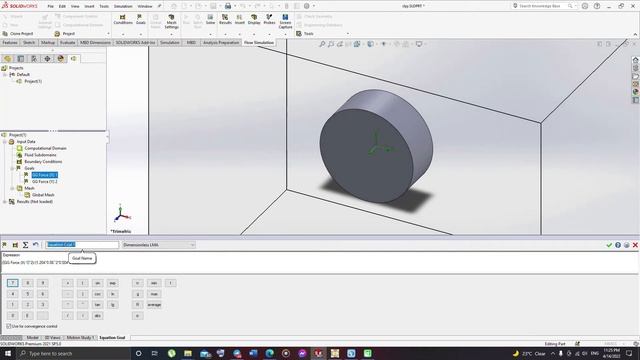Screen dimensions: 640x360
Task: Open the Window menu
Action: click(x=144, y=6)
